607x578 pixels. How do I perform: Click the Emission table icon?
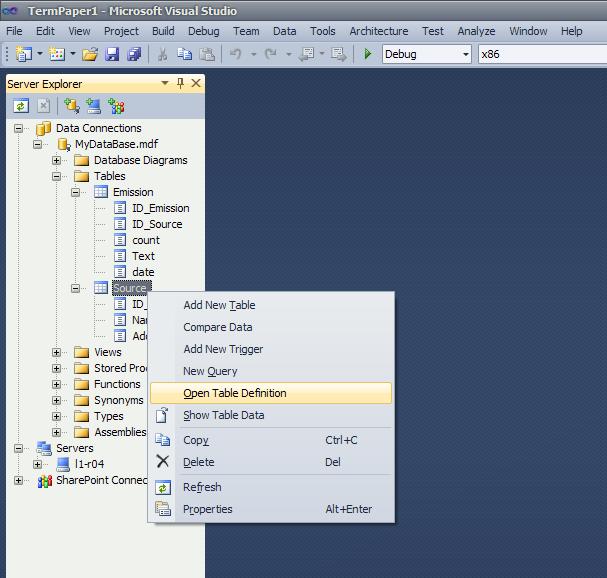(x=101, y=192)
